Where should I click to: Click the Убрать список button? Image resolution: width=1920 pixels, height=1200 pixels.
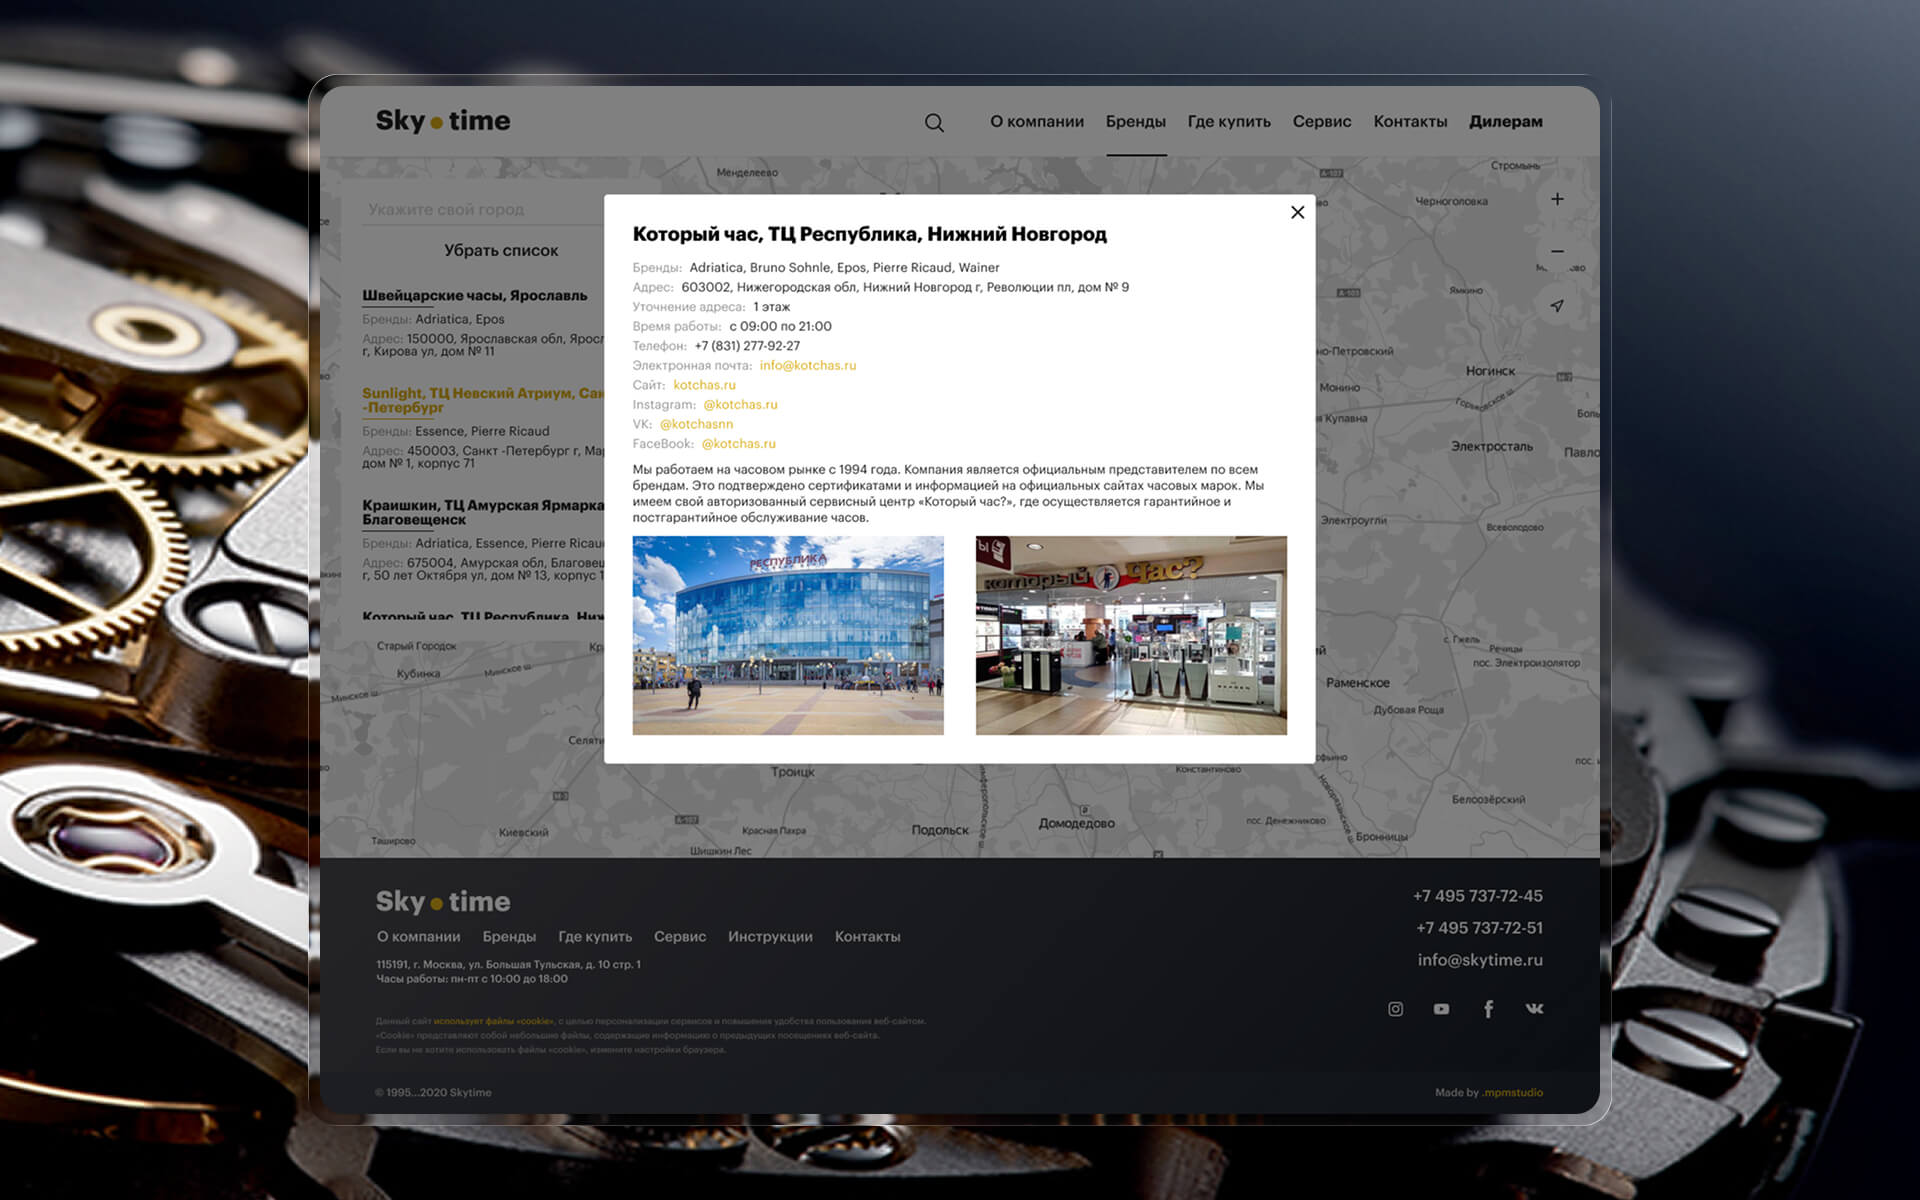pos(501,250)
